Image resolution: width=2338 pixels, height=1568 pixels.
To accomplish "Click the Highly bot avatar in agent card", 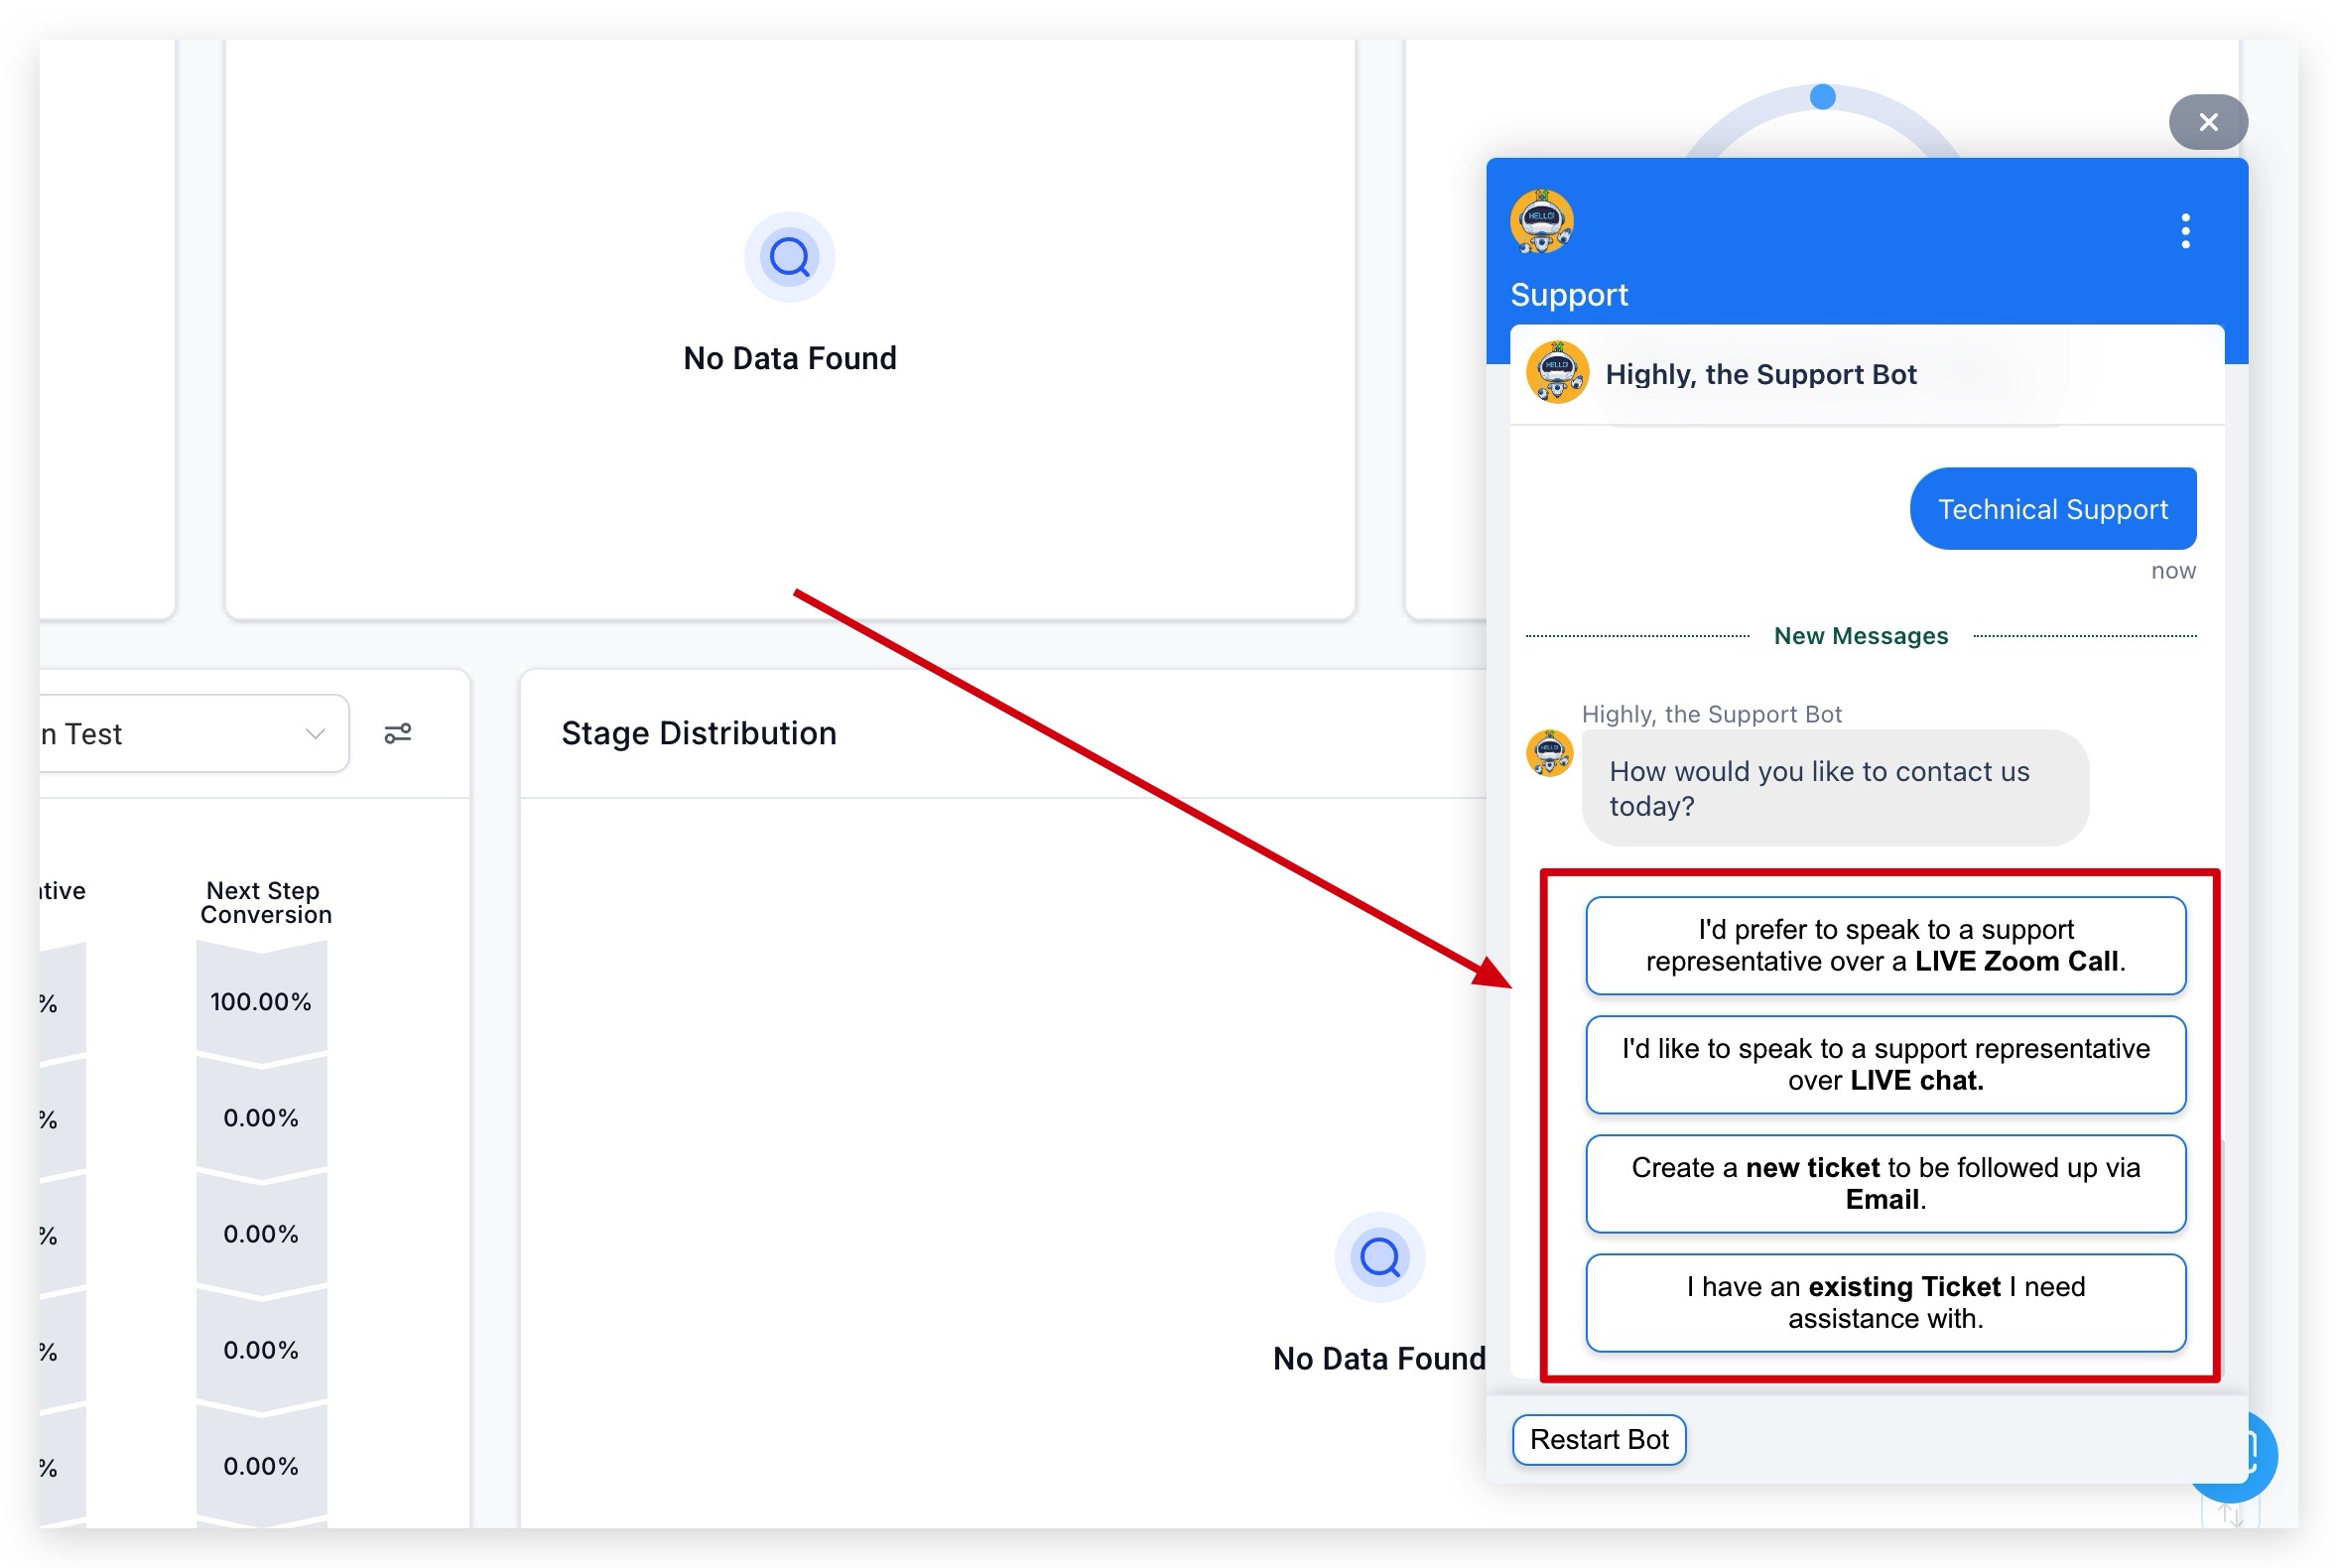I will pos(1556,373).
